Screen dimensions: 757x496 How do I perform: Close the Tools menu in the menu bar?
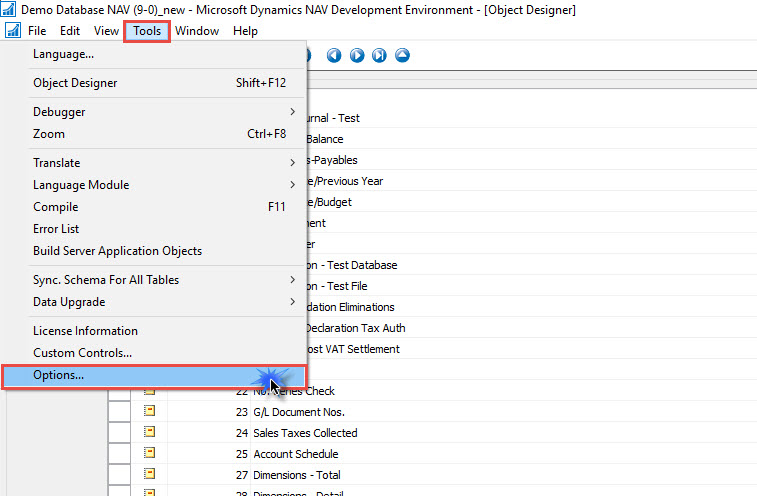147,31
